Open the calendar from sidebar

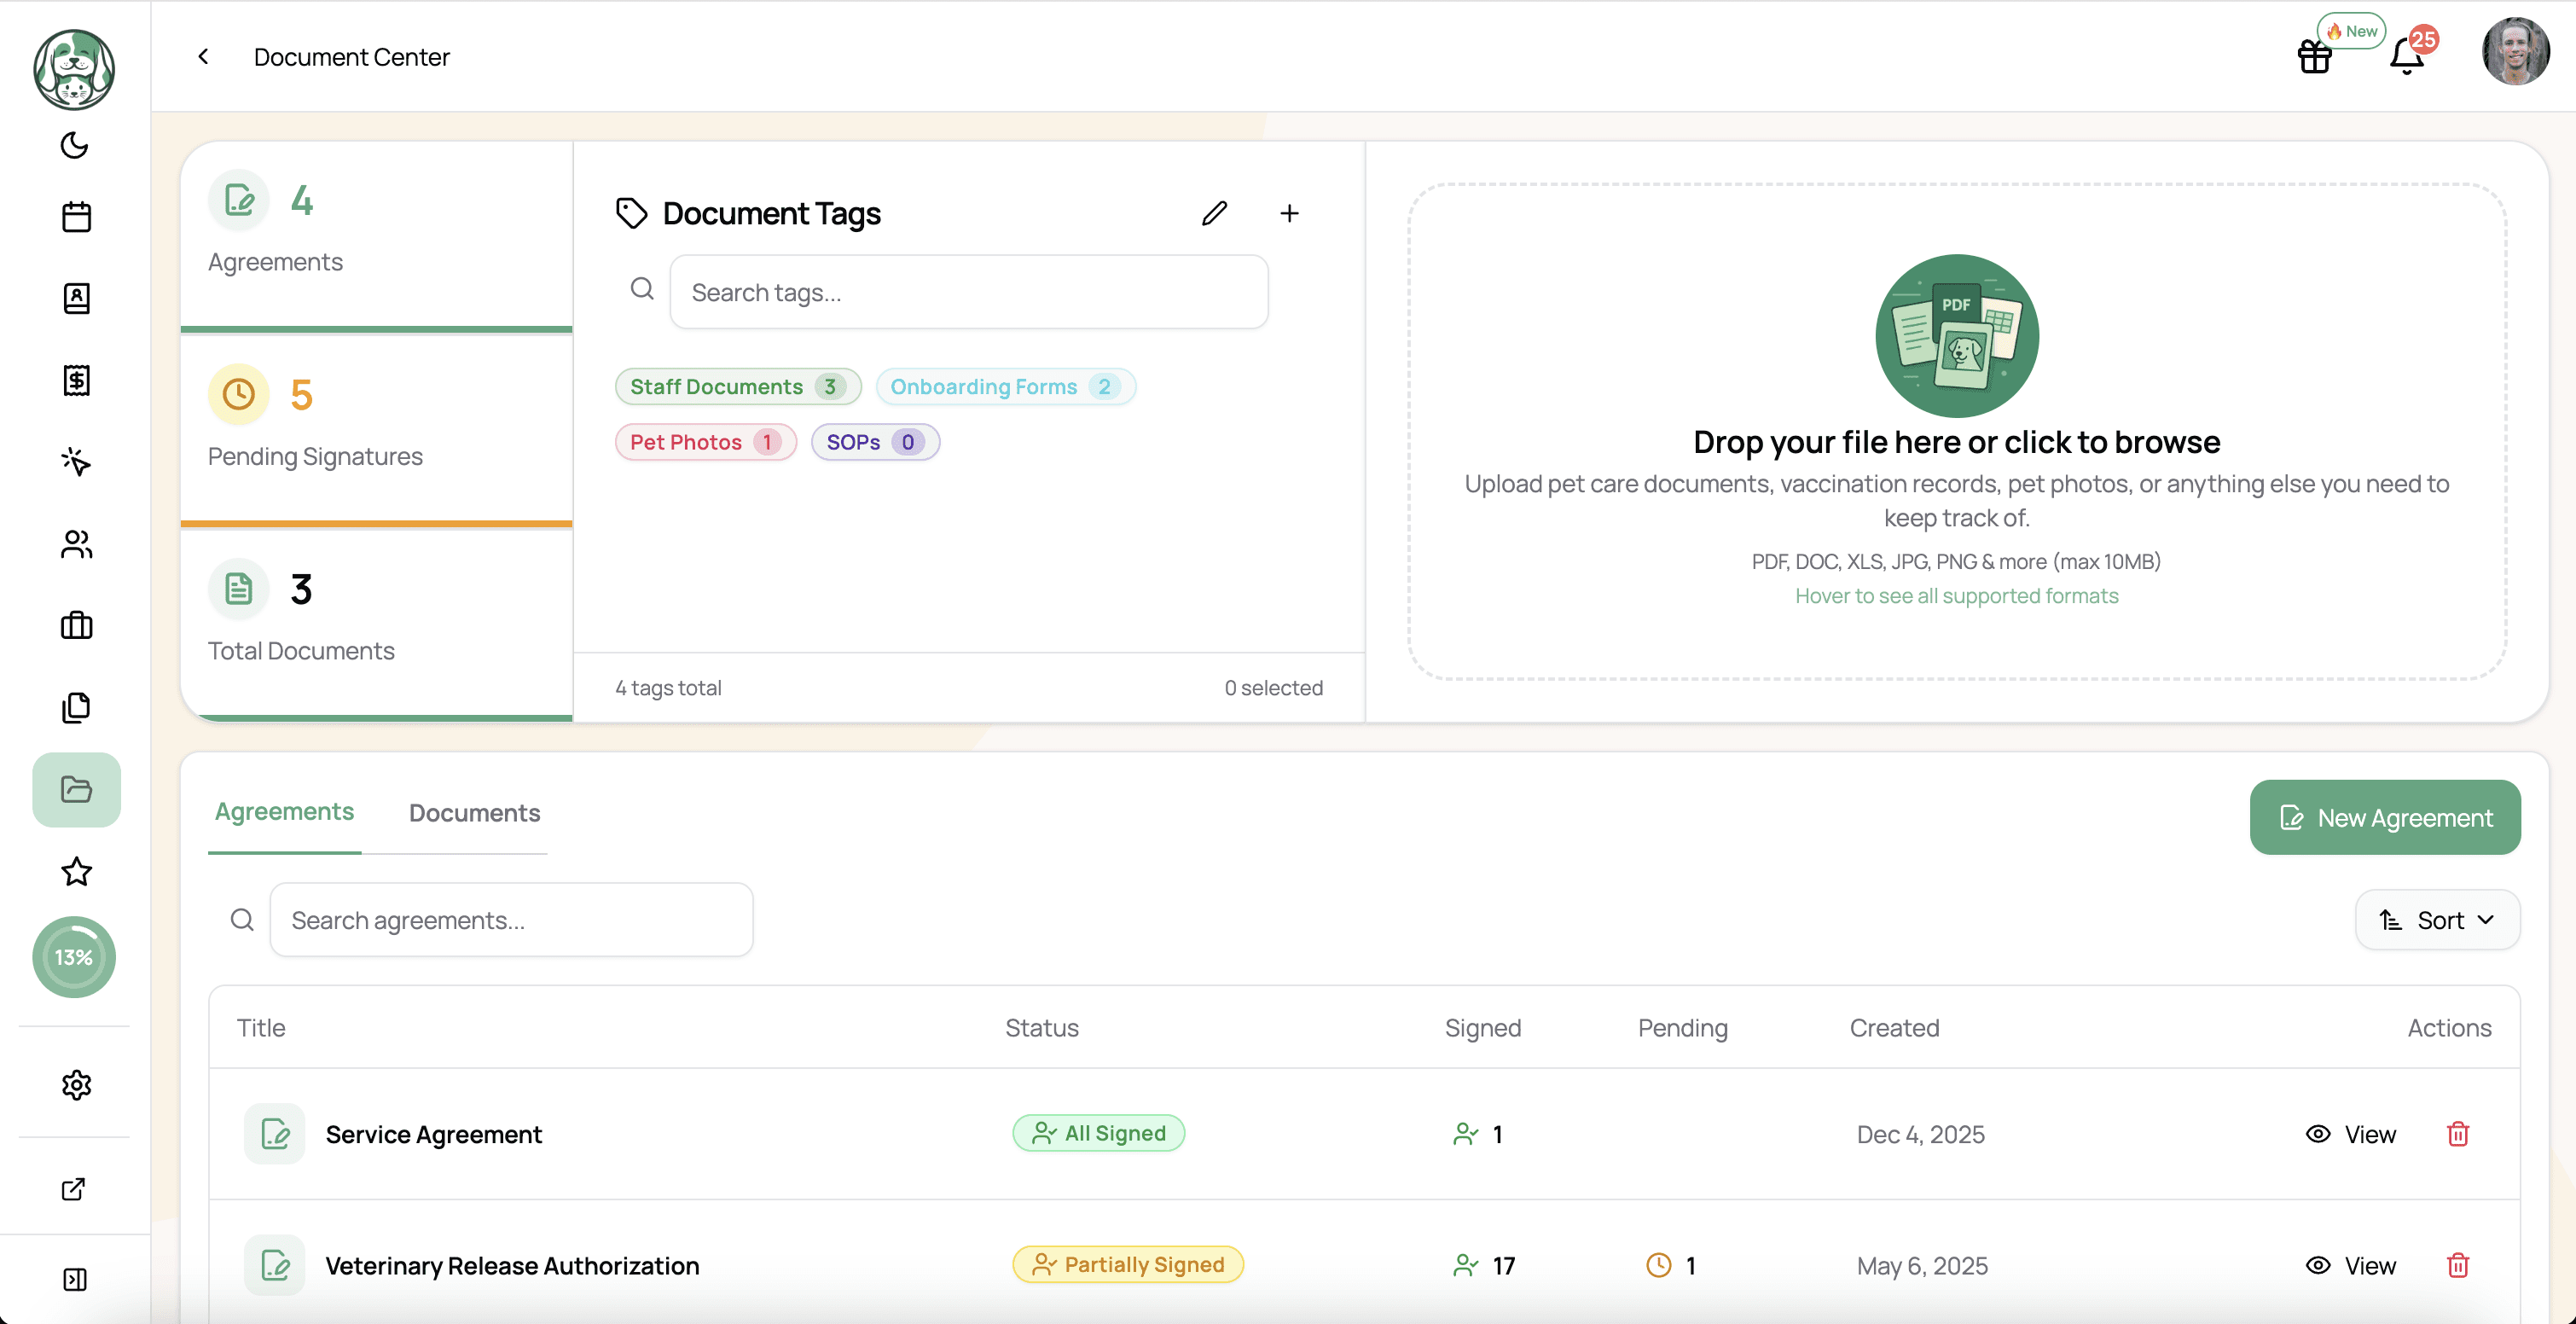pos(76,217)
